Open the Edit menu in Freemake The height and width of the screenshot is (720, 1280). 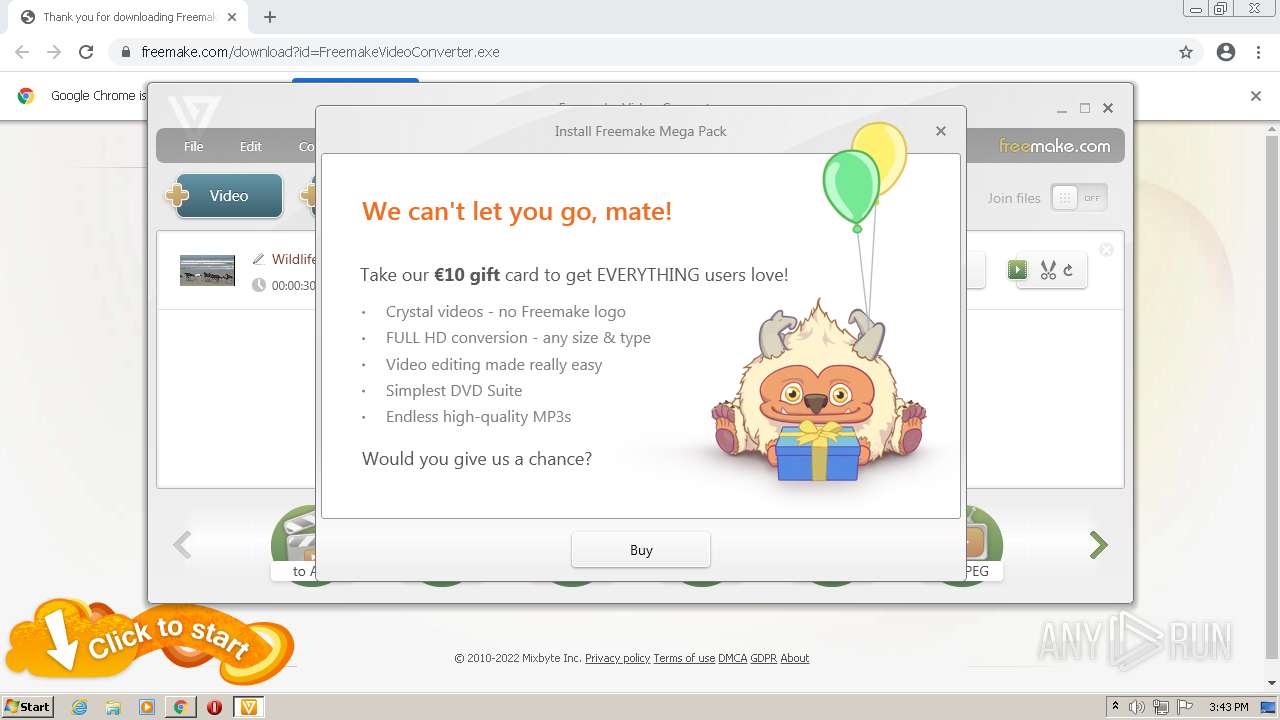point(250,146)
